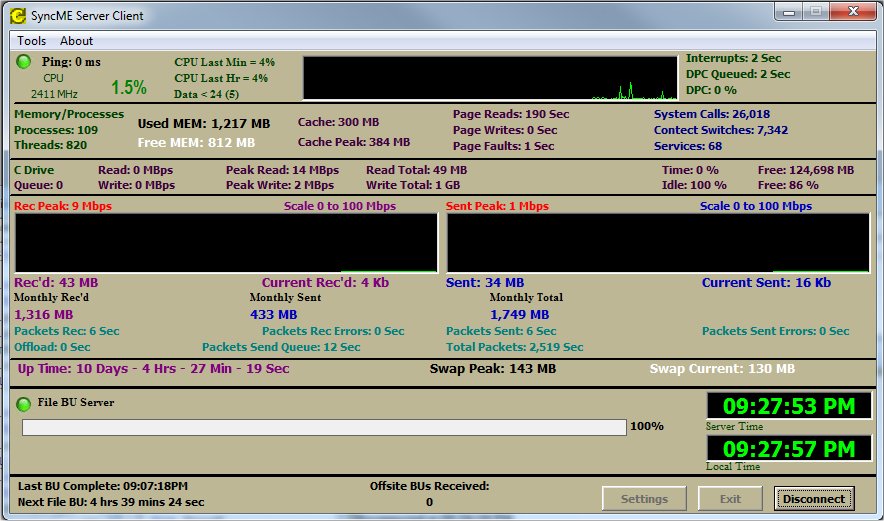Click the Exit button
This screenshot has width=884, height=521.
730,498
